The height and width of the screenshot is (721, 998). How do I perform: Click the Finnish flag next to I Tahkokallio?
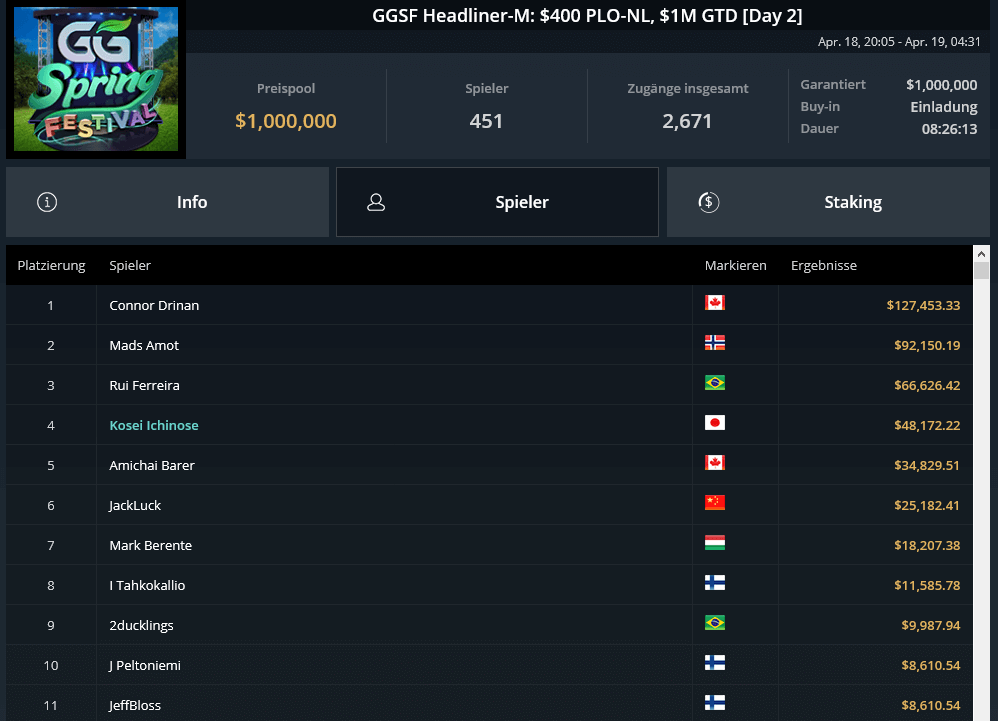coord(715,582)
